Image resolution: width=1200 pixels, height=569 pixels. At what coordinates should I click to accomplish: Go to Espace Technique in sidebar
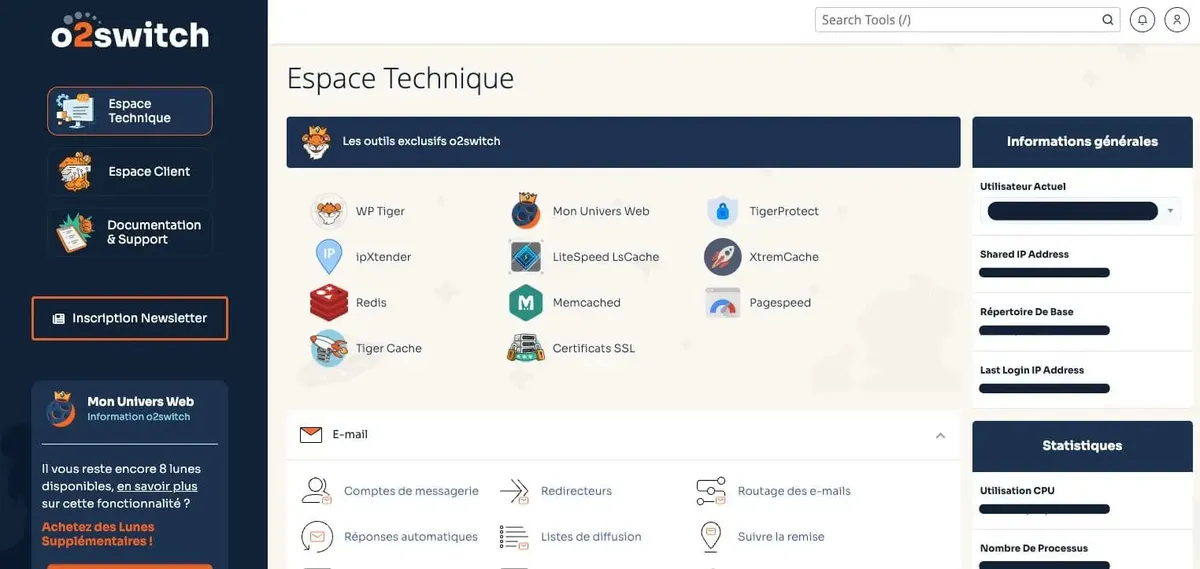tap(130, 111)
